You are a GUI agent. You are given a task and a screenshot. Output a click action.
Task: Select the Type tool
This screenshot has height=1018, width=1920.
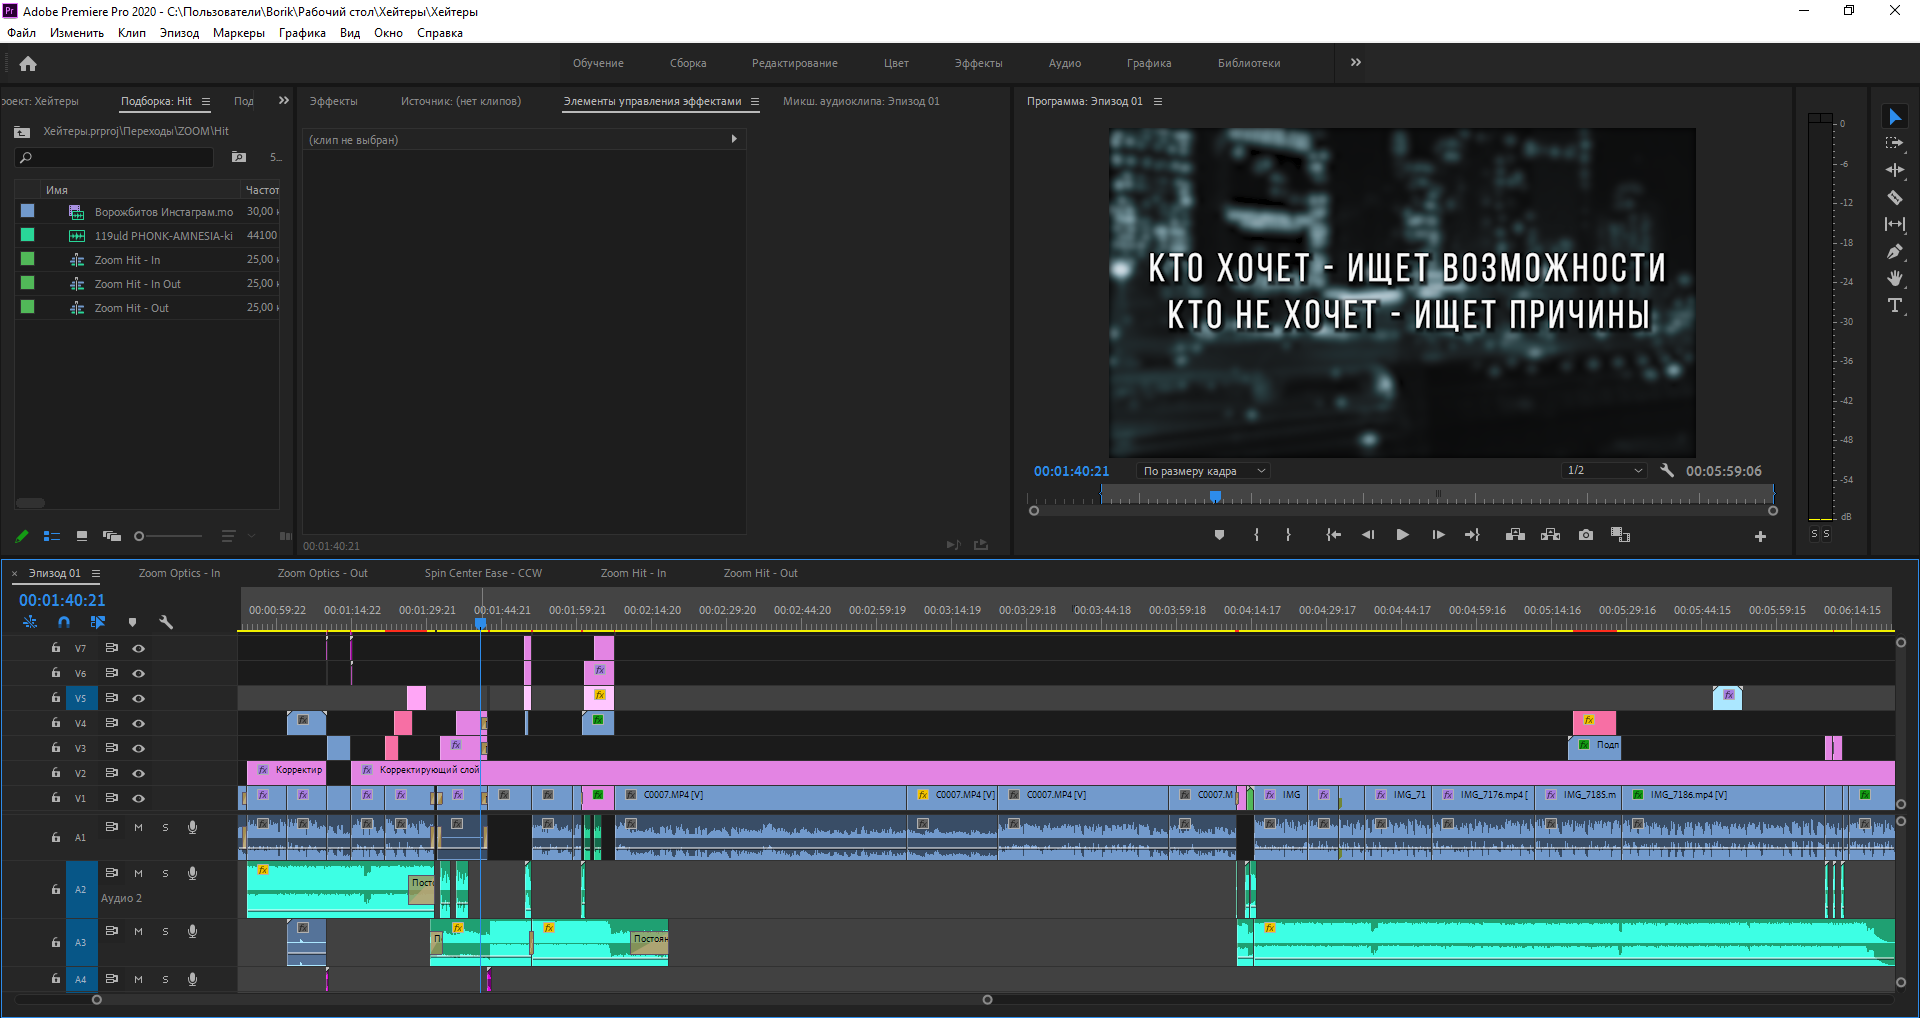(x=1894, y=305)
